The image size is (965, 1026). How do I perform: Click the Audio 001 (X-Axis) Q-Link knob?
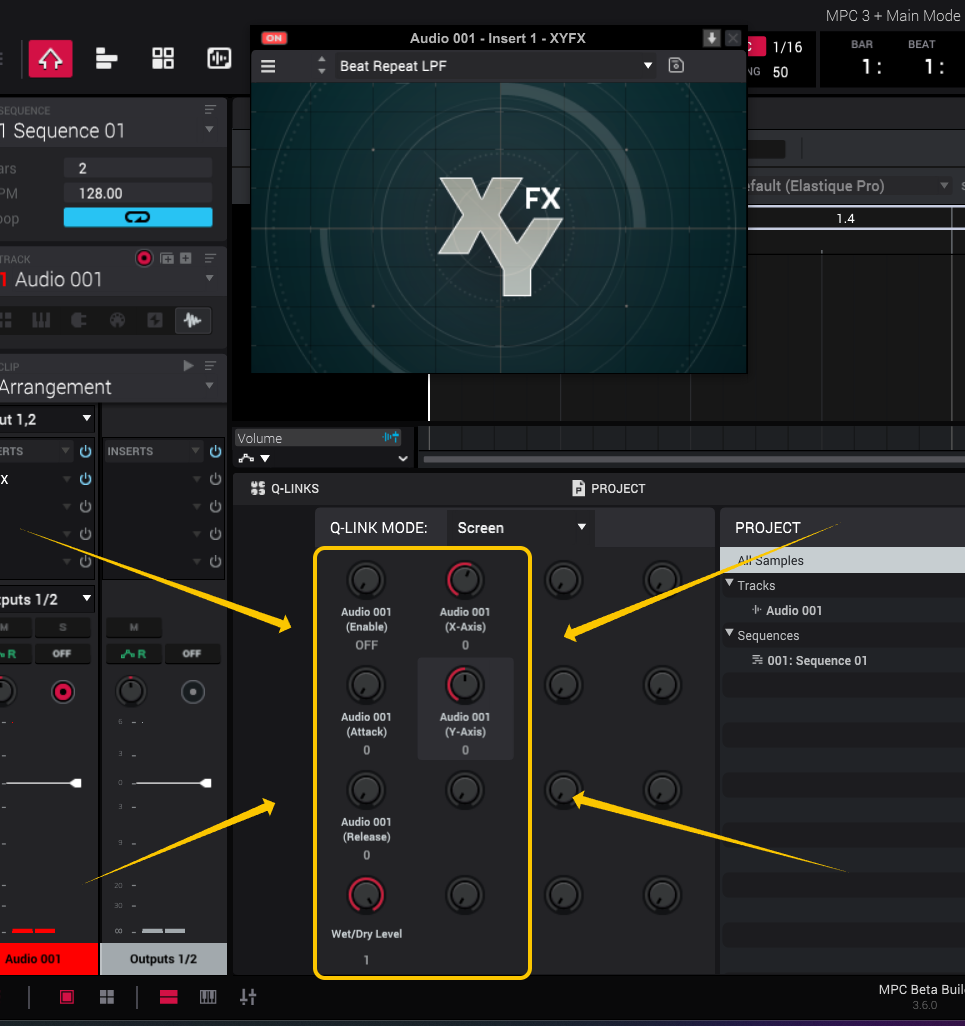(x=465, y=580)
